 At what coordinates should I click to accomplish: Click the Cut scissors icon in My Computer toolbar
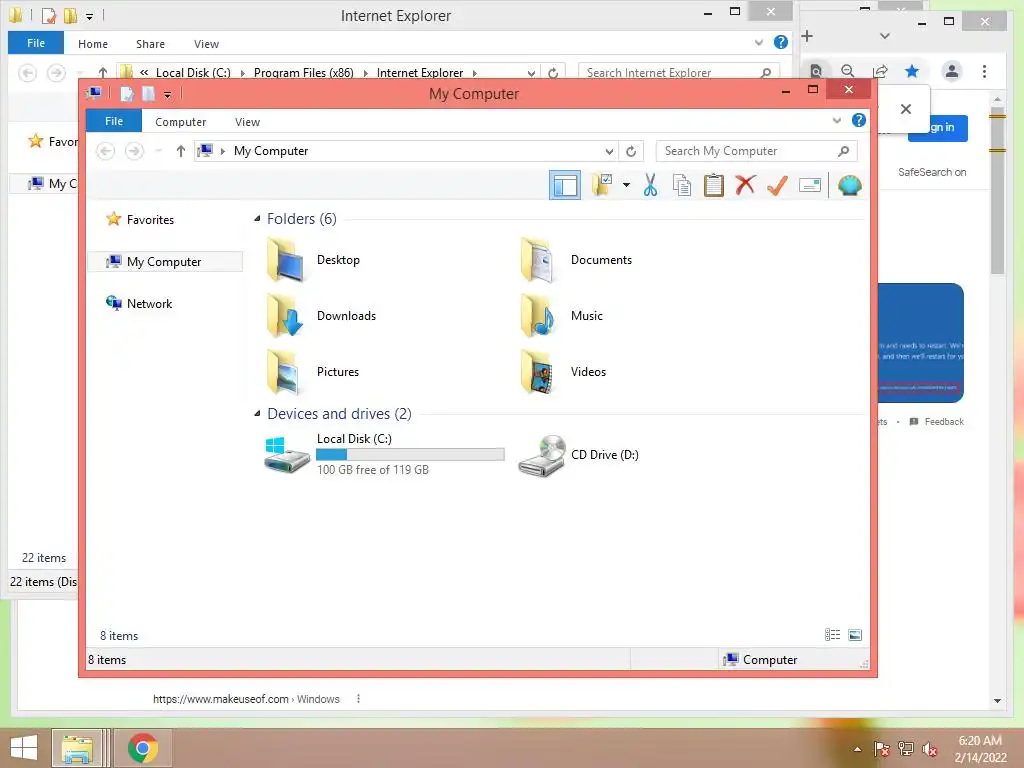[650, 185]
